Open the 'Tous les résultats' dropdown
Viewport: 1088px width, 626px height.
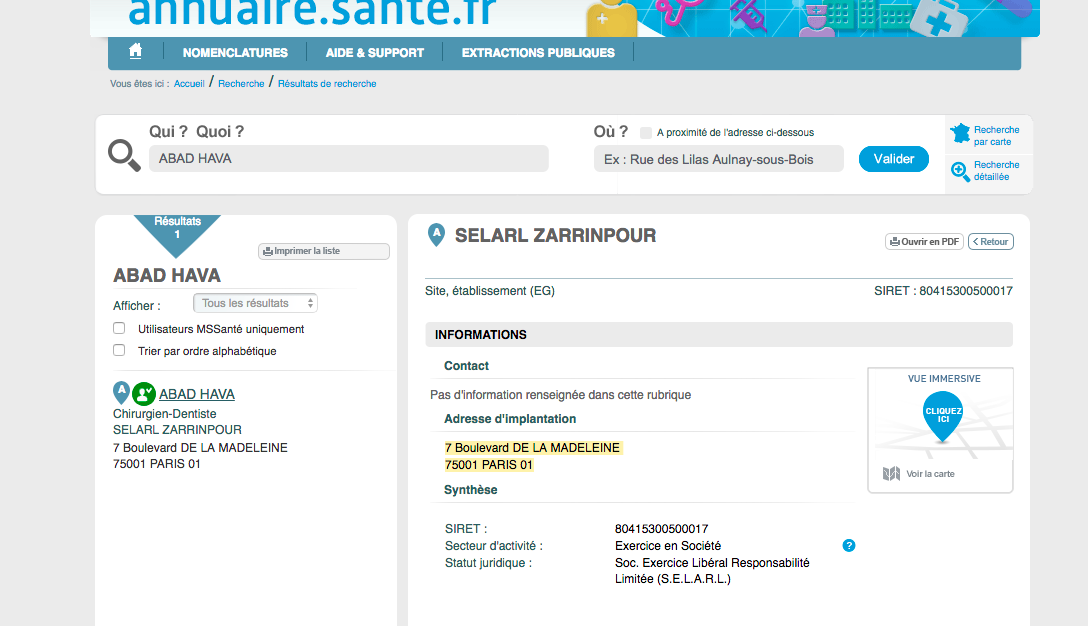(x=255, y=303)
